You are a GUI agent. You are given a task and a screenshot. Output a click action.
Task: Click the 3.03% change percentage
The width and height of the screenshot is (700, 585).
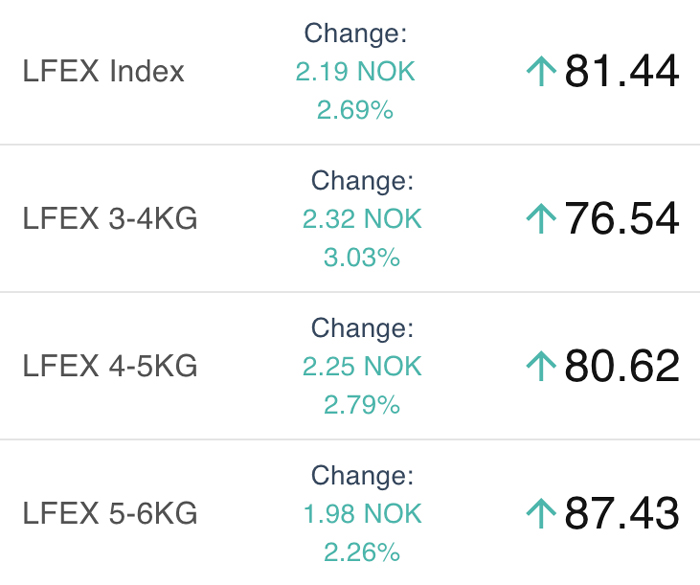pyautogui.click(x=362, y=257)
